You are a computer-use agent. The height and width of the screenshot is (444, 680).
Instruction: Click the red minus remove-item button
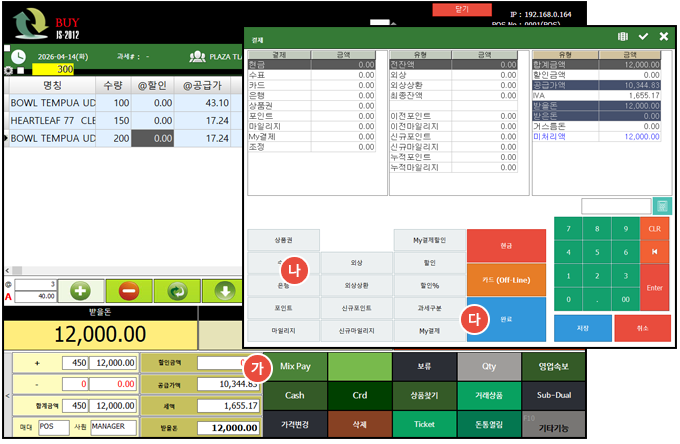(129, 291)
